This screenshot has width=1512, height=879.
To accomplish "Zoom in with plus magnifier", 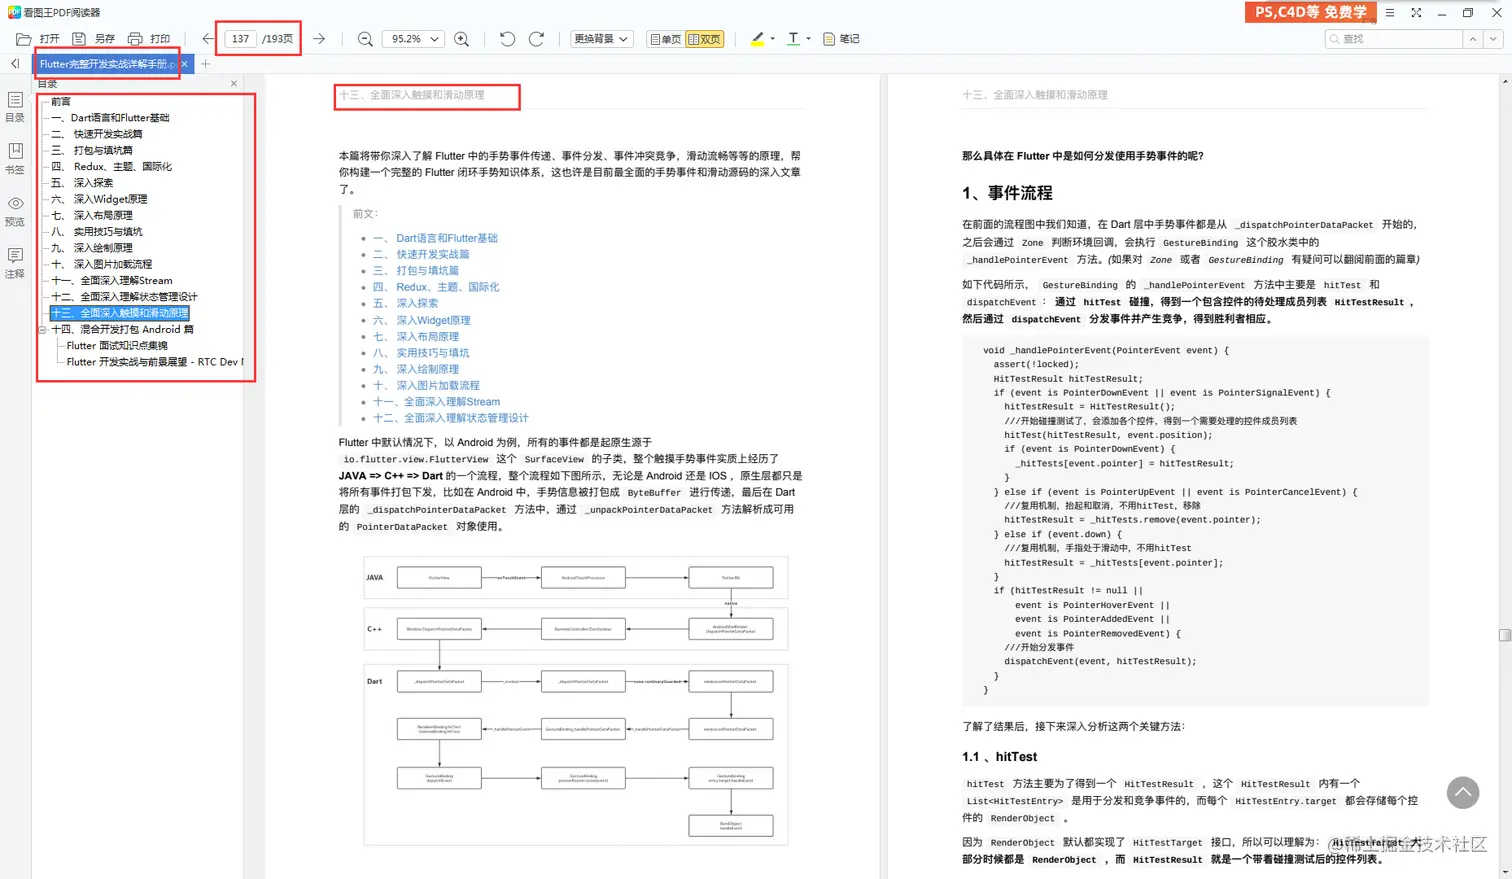I will [x=461, y=39].
